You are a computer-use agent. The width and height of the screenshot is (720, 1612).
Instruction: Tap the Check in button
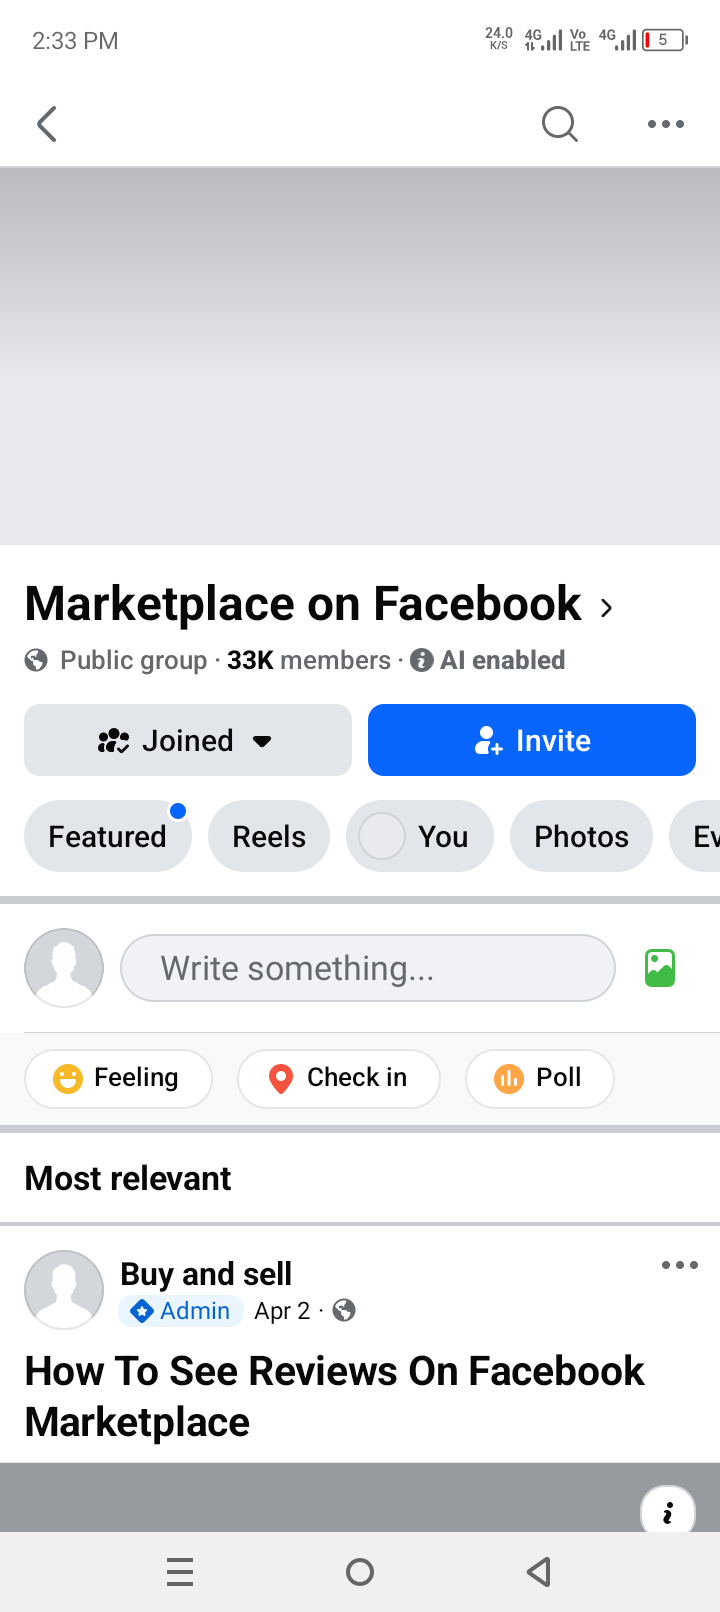339,1078
